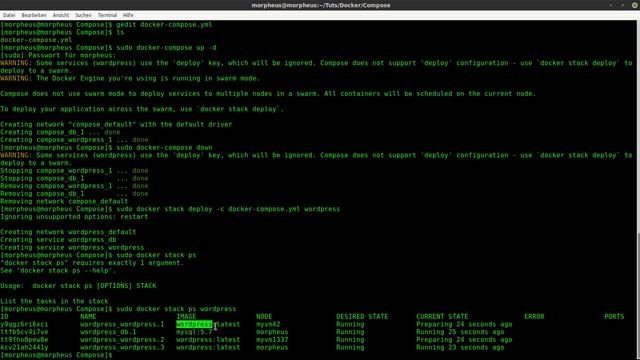Click the 'NAME' column header
The height and width of the screenshot is (360, 640).
pos(88,316)
